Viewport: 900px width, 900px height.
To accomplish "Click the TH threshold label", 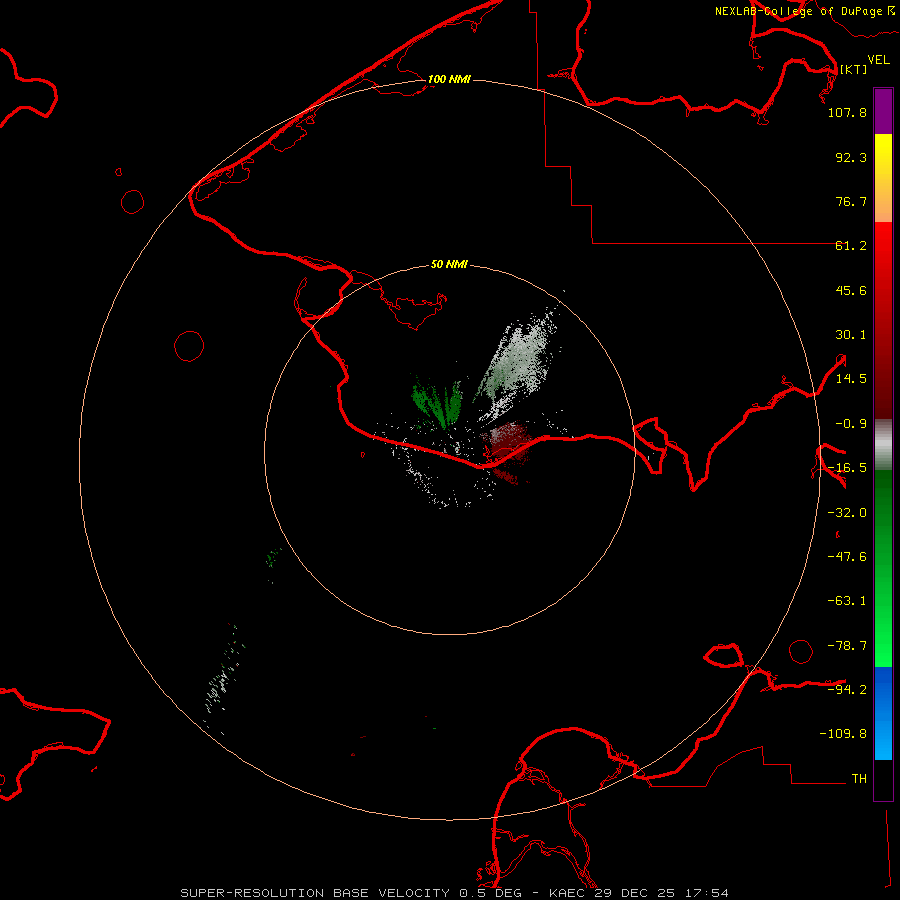I will [859, 779].
